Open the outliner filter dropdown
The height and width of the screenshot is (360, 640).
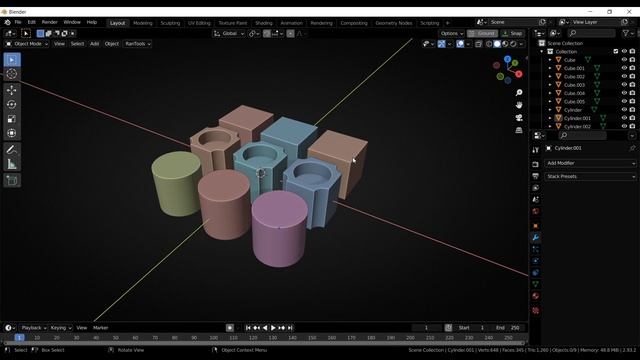[x=628, y=33]
